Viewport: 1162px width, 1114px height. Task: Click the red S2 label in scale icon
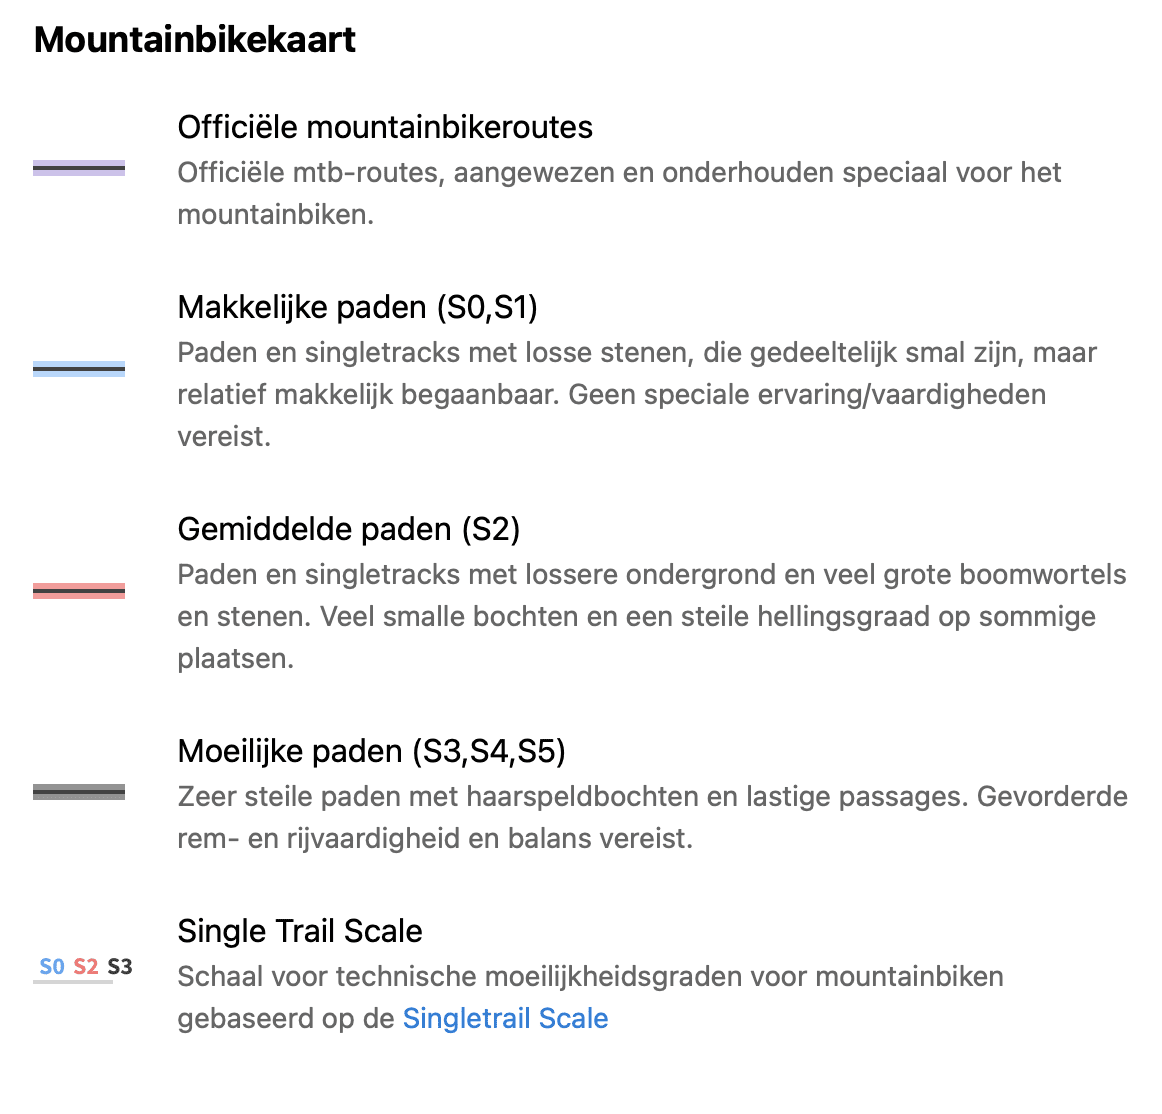86,967
